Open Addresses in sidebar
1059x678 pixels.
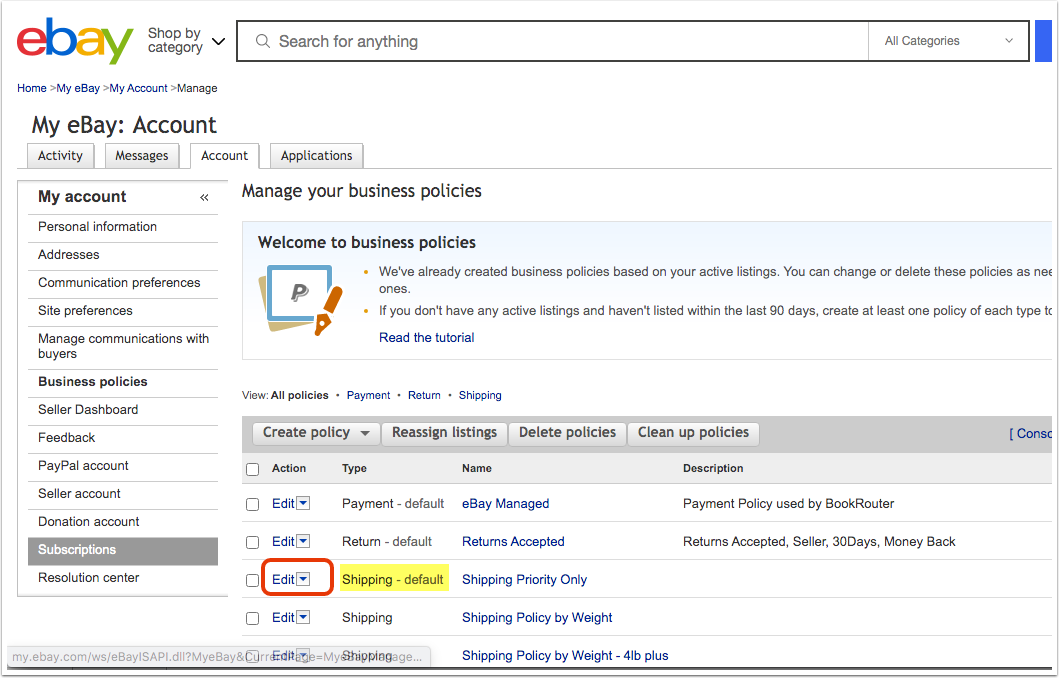pos(68,255)
